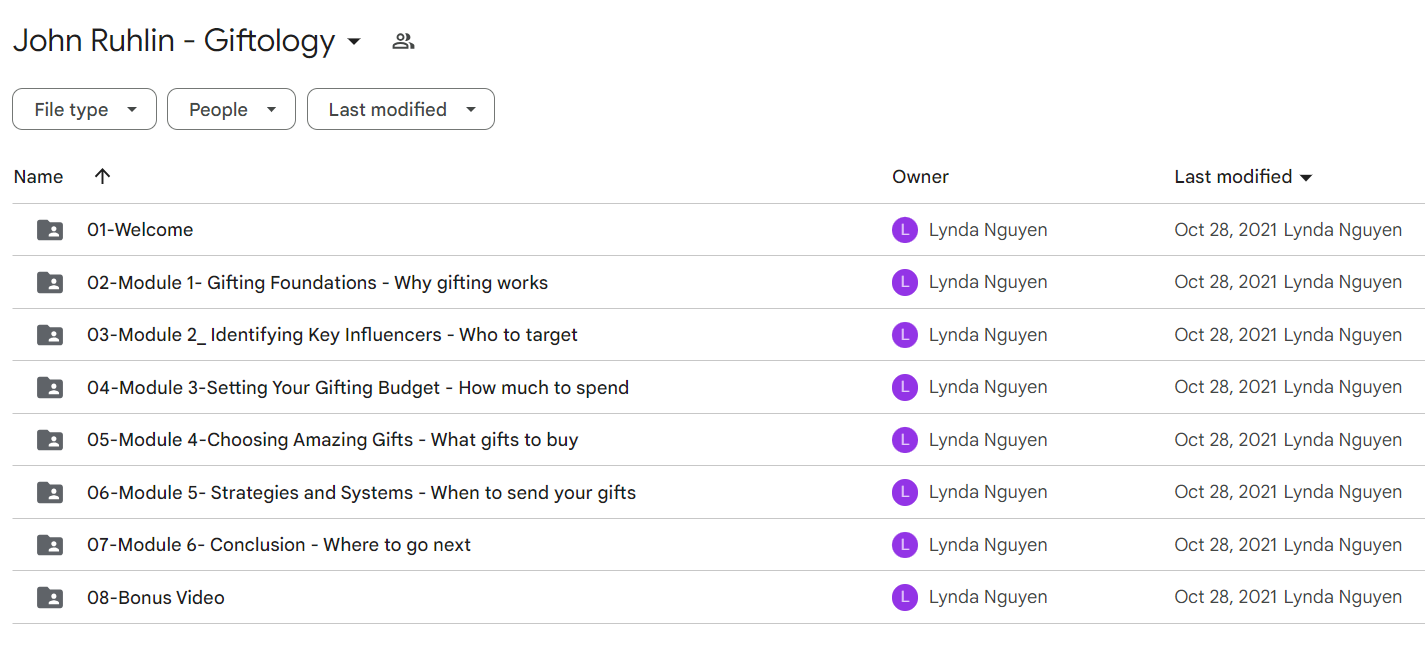Viewport: 1425px width, 670px height.
Task: Select 02-Module 1- Gifting Foundations folder
Action: pos(317,282)
